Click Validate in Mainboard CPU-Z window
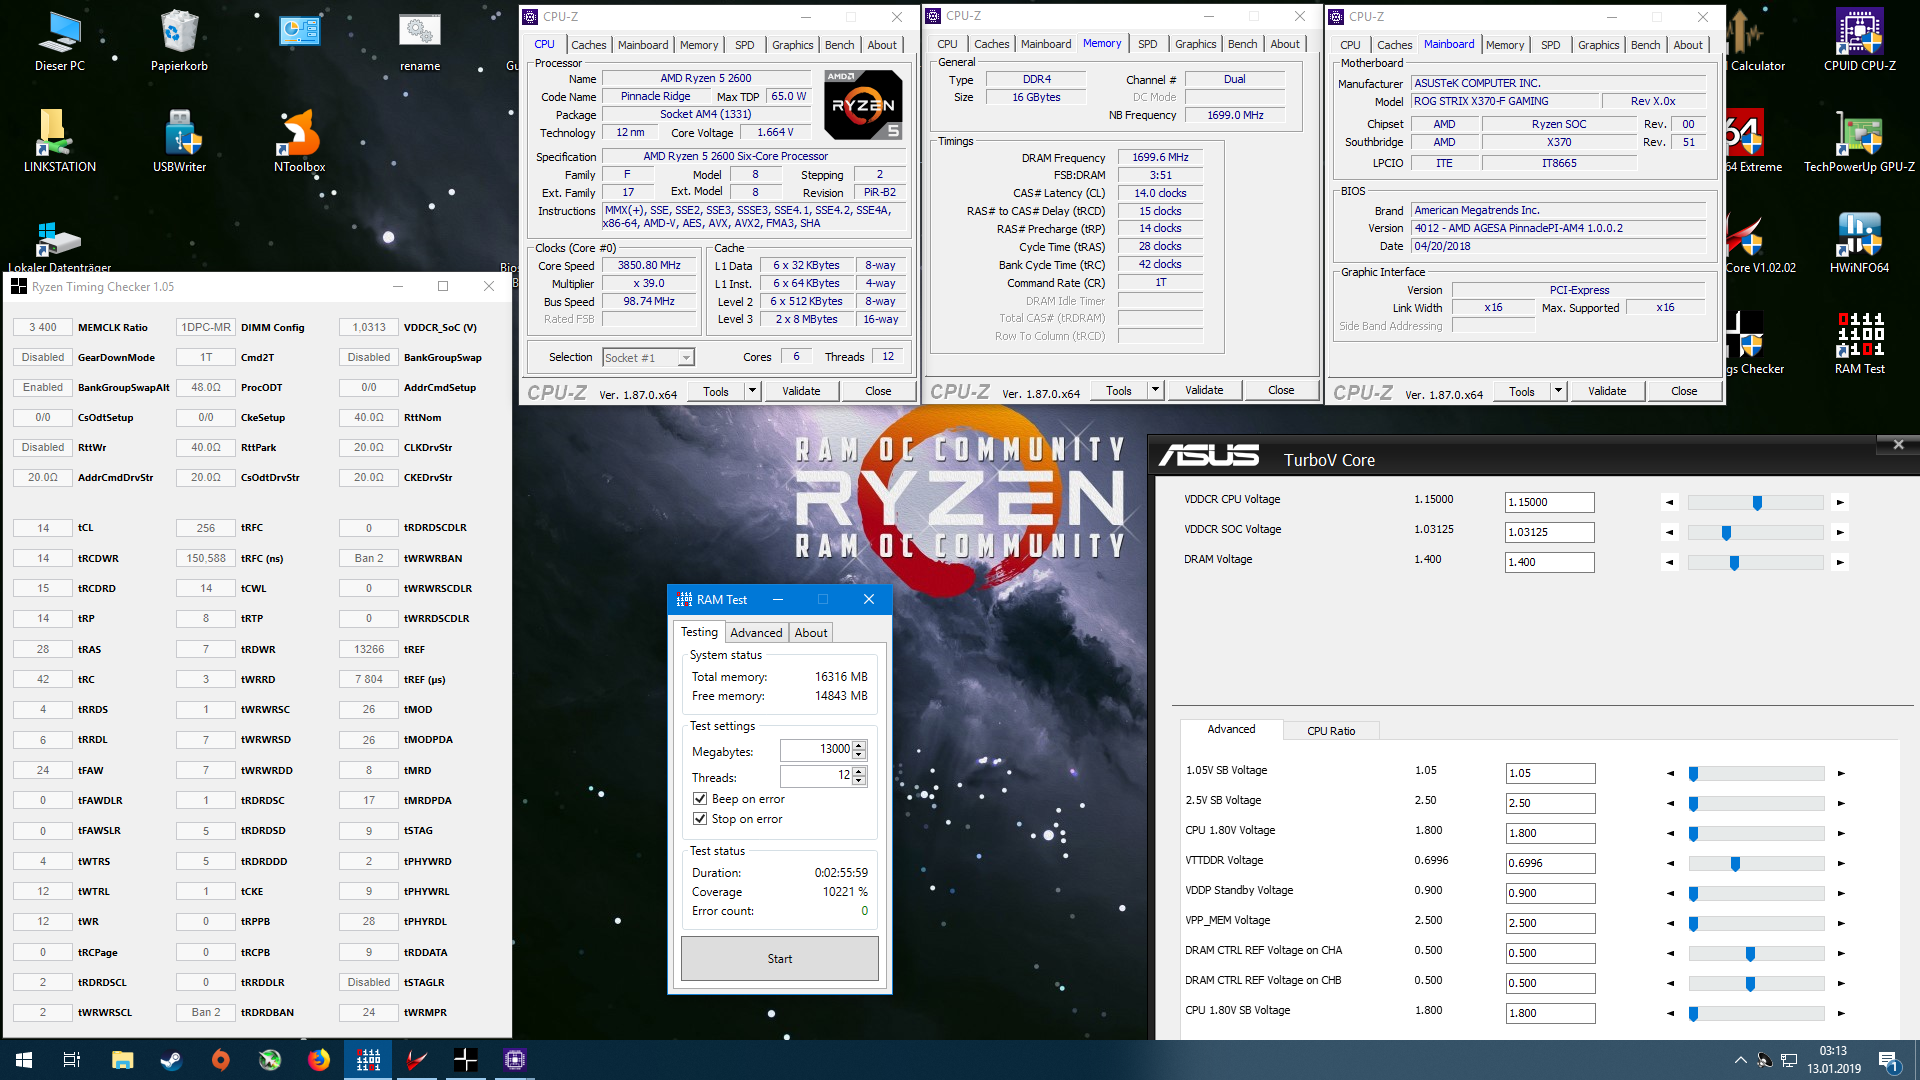The image size is (1920, 1080). point(1607,391)
